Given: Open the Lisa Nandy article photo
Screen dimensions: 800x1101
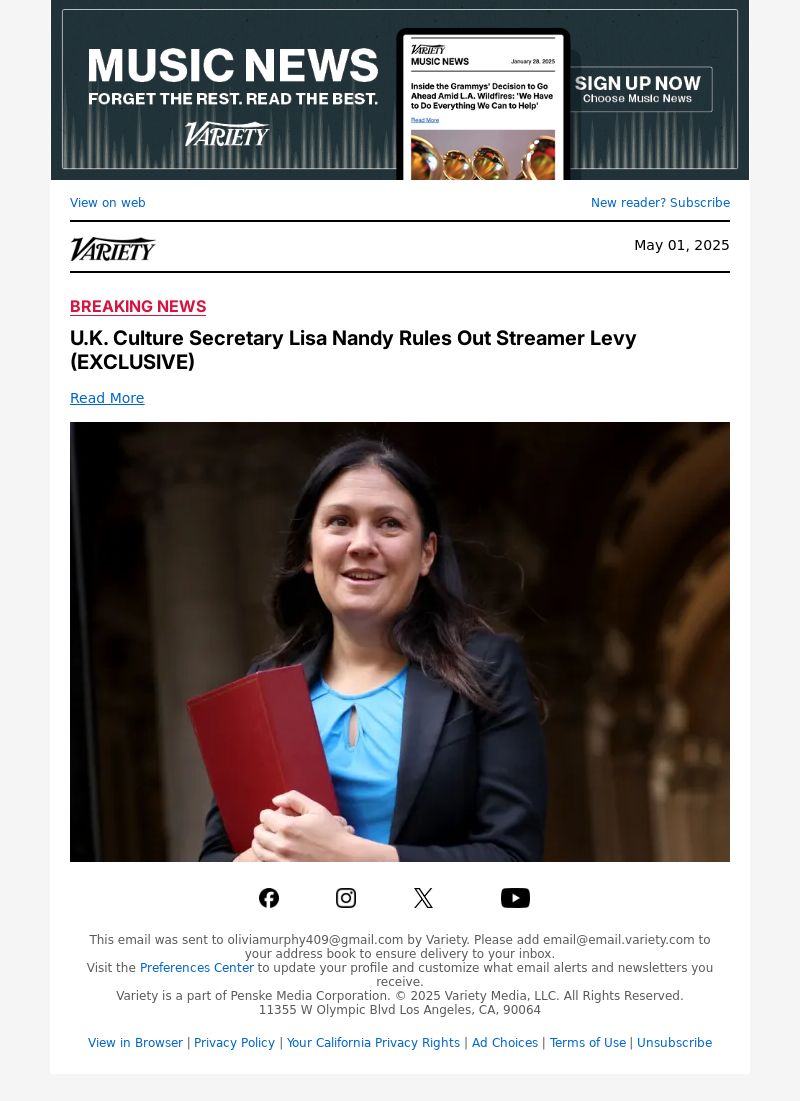Looking at the screenshot, I should click(x=400, y=642).
